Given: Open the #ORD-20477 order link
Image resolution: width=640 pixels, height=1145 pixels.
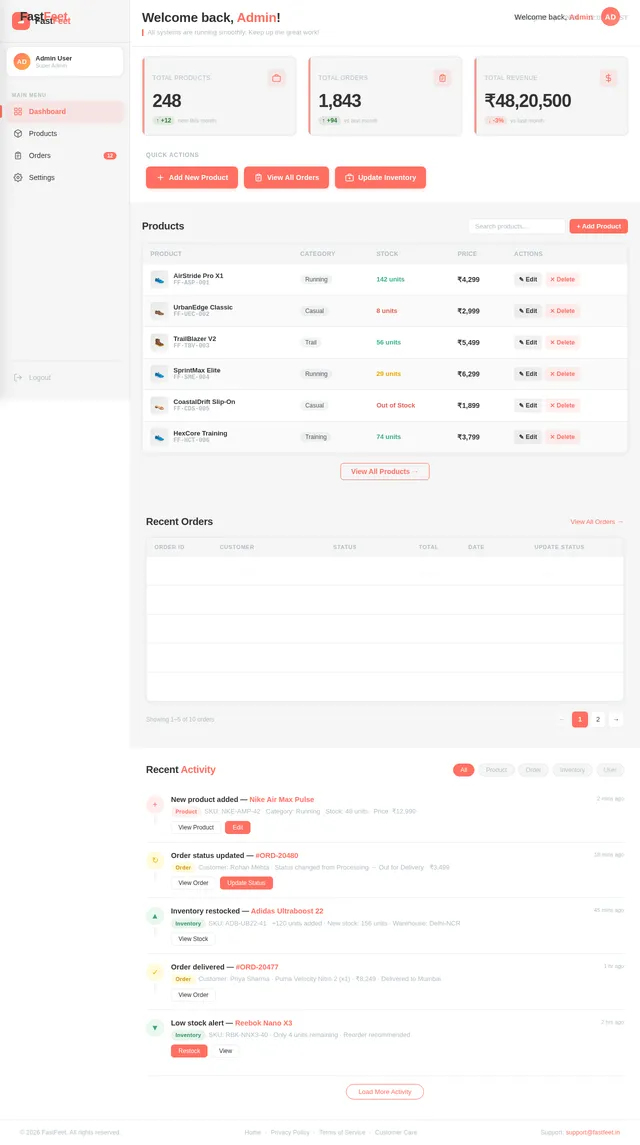Looking at the screenshot, I should click(256, 967).
